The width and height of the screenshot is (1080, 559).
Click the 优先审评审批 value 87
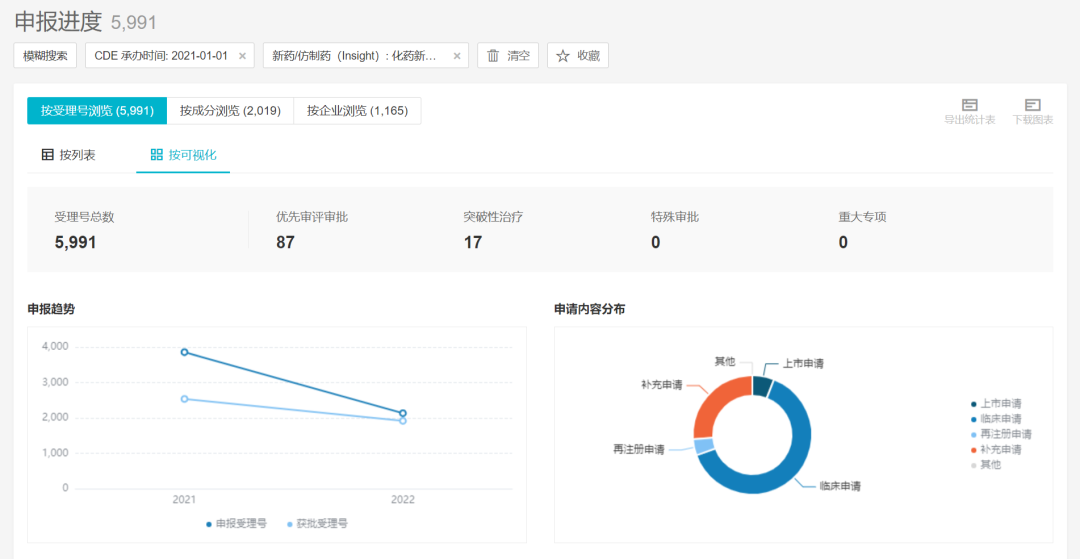(285, 242)
